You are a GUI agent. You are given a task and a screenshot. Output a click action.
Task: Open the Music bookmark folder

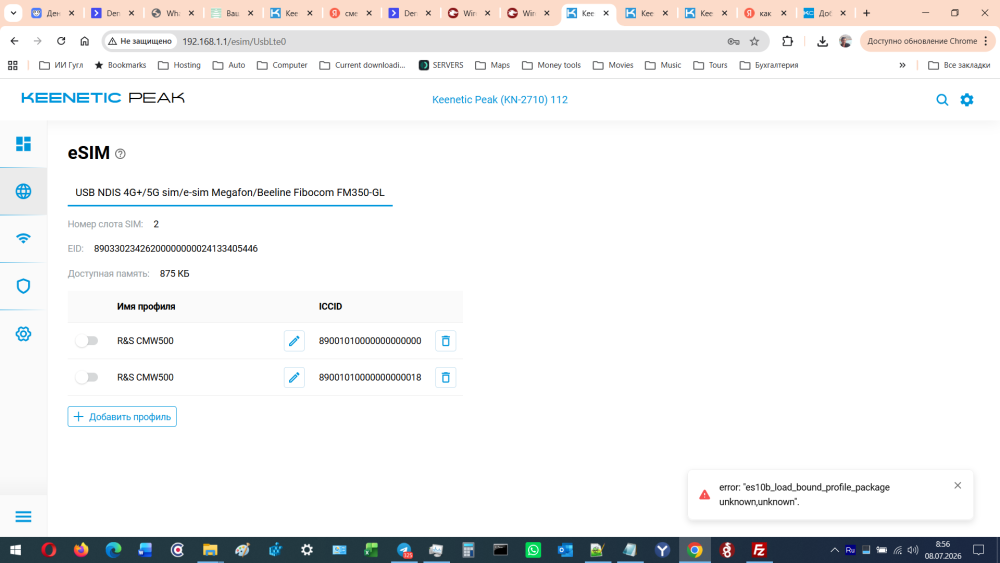[x=663, y=65]
